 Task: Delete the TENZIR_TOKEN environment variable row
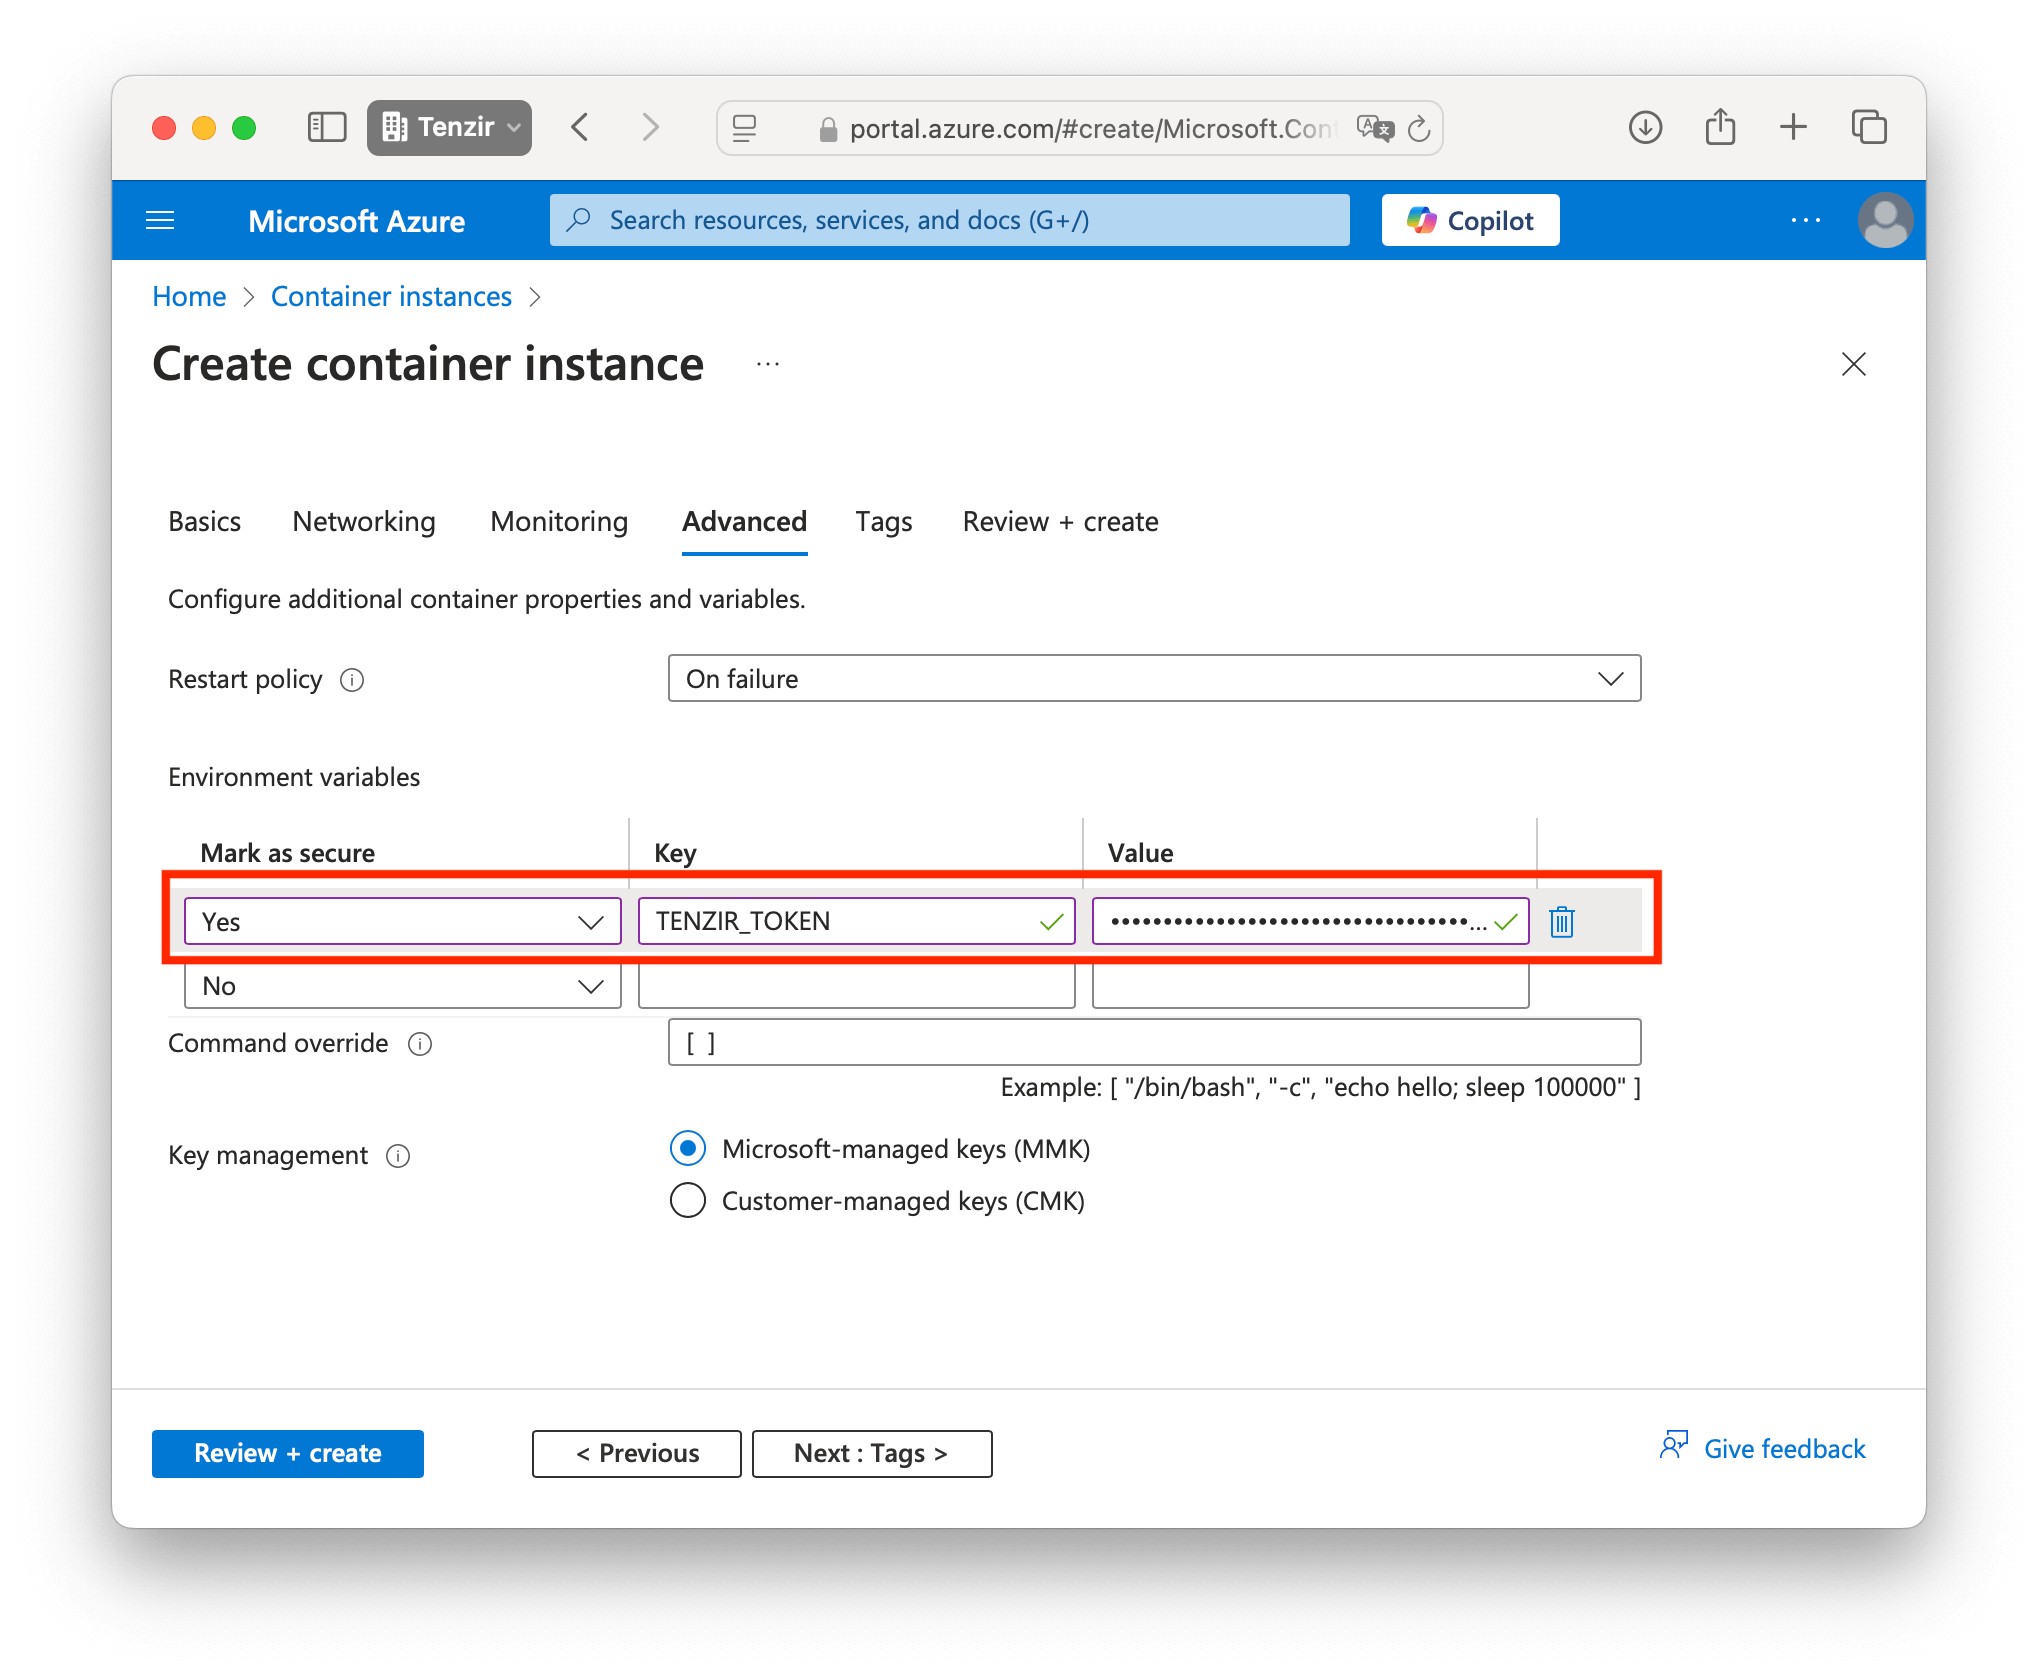point(1561,921)
